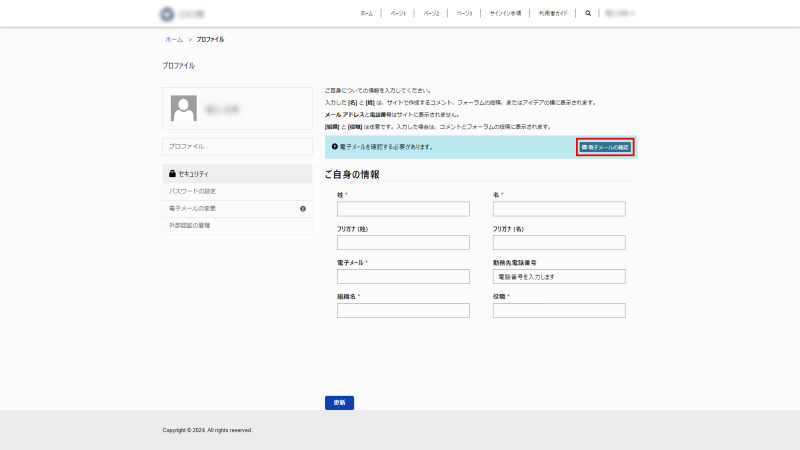Go to サインイン手順 in top menu

(x=505, y=14)
